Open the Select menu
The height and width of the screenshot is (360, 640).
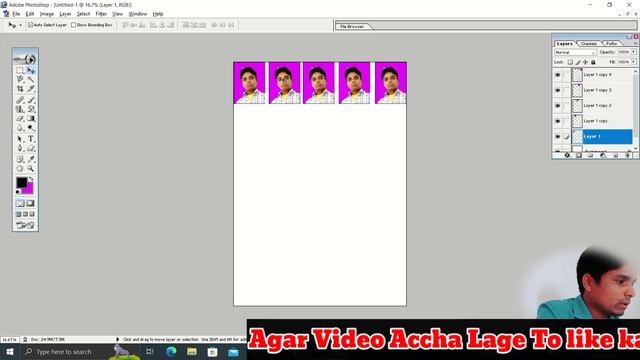click(83, 14)
